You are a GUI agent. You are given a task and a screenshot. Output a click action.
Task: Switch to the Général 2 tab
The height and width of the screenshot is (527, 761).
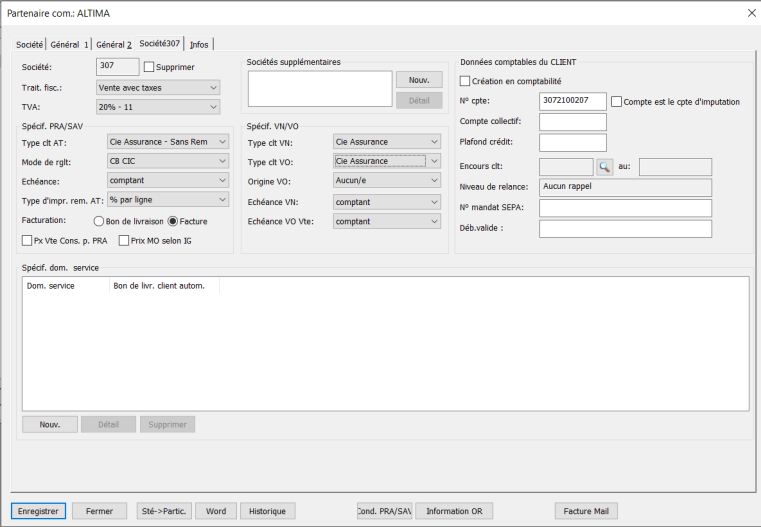pyautogui.click(x=114, y=45)
